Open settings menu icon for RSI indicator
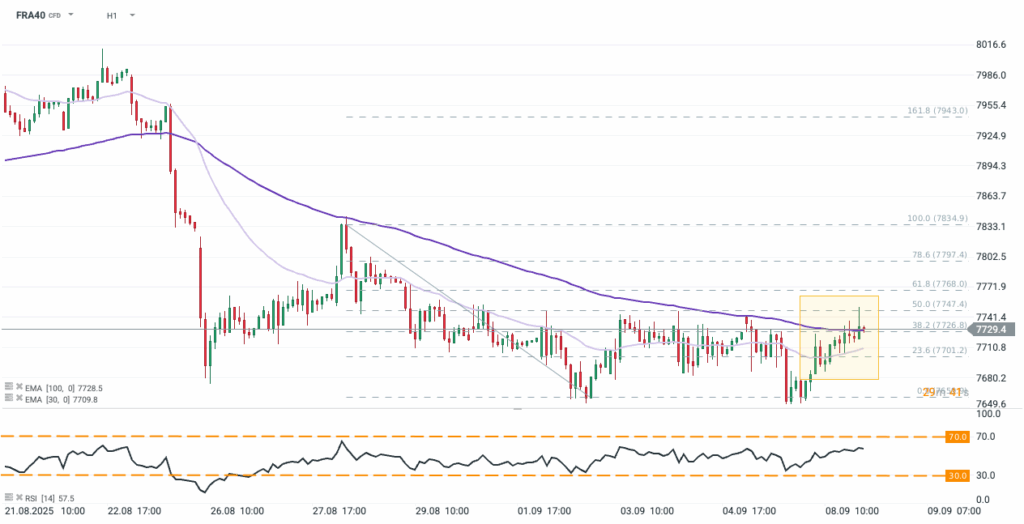The height and width of the screenshot is (524, 1024). coord(7,497)
